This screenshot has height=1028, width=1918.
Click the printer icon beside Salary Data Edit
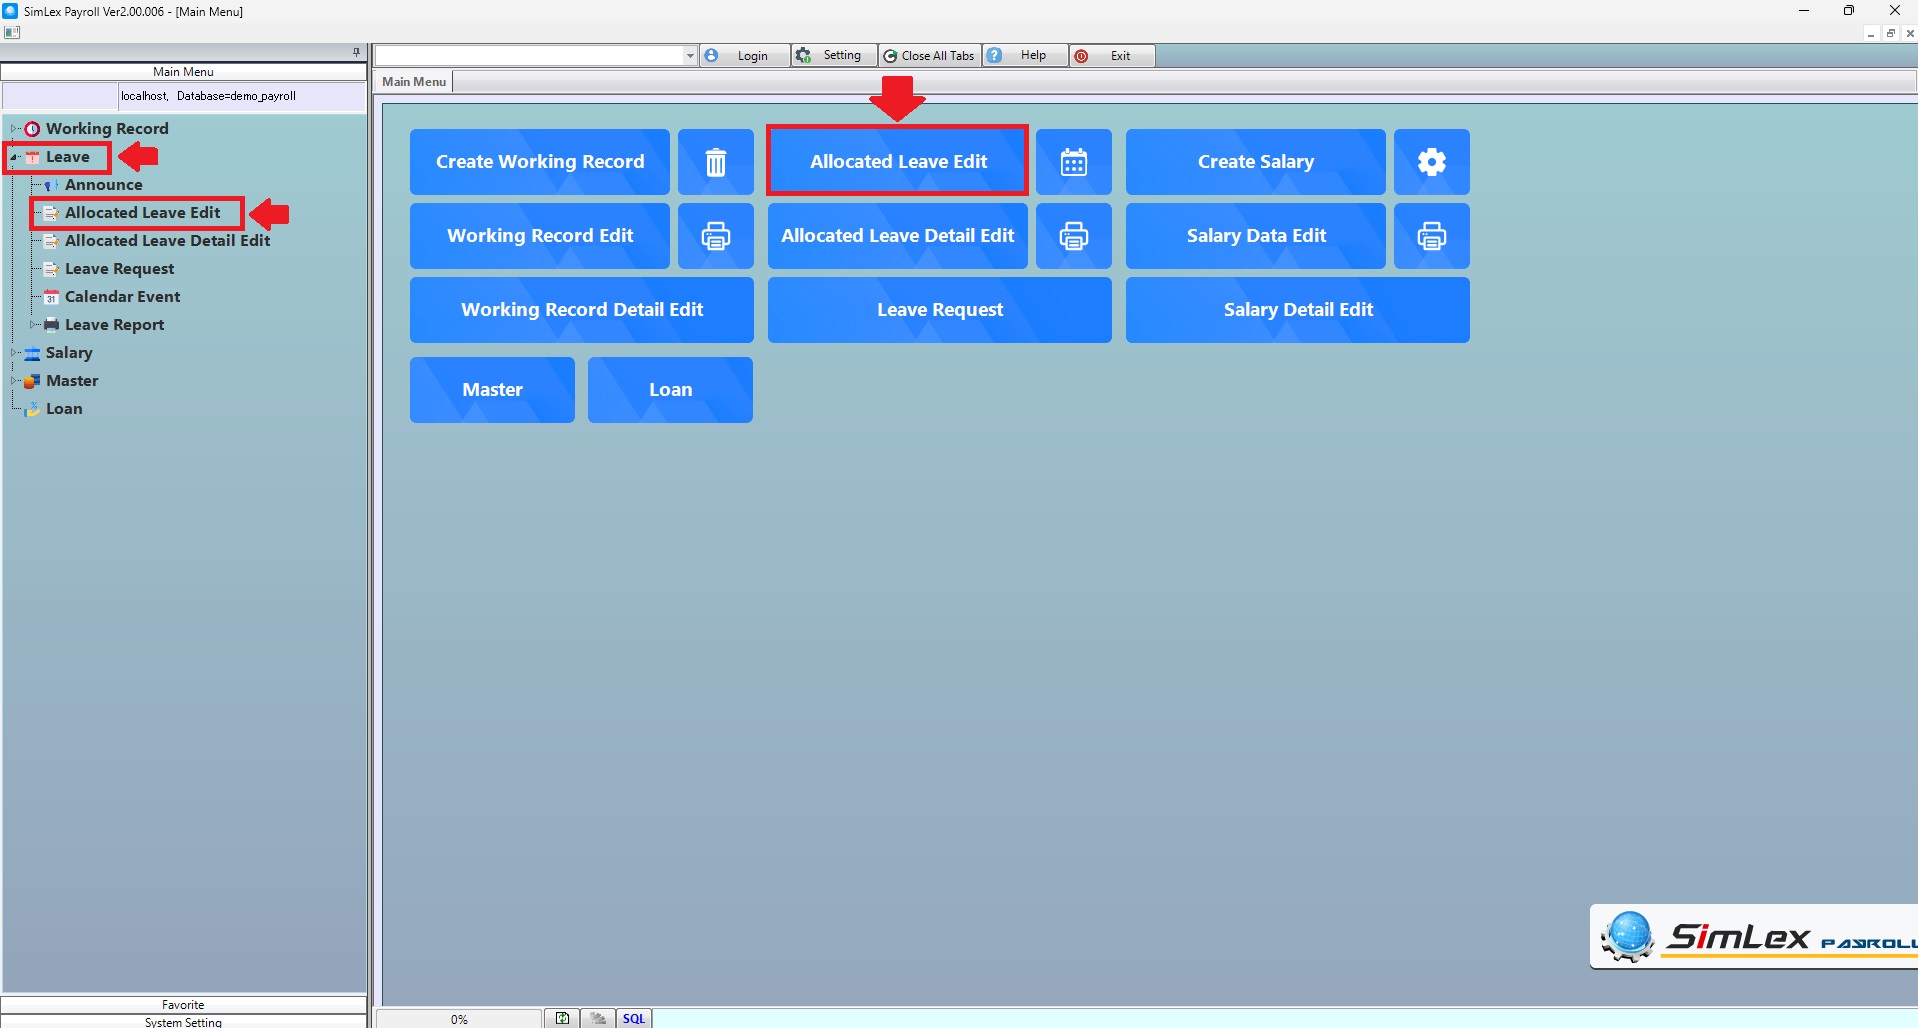(1431, 236)
